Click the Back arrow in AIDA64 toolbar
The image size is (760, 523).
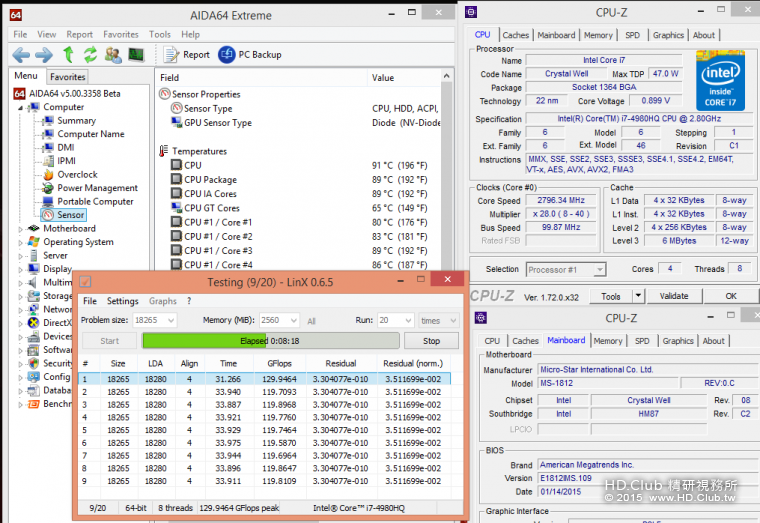[x=20, y=54]
